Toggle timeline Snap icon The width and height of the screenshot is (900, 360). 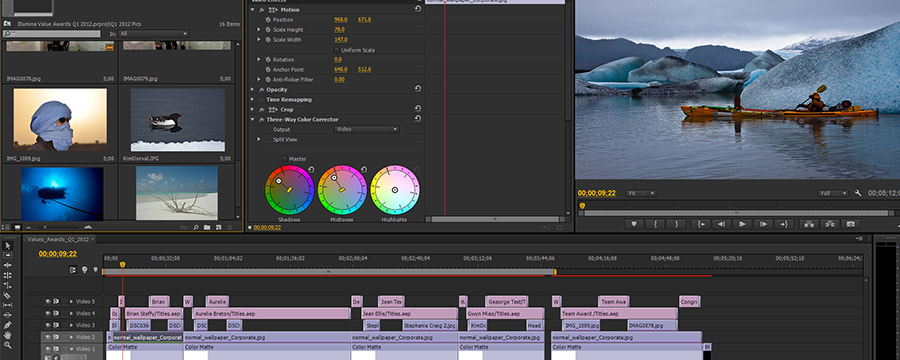tap(73, 269)
